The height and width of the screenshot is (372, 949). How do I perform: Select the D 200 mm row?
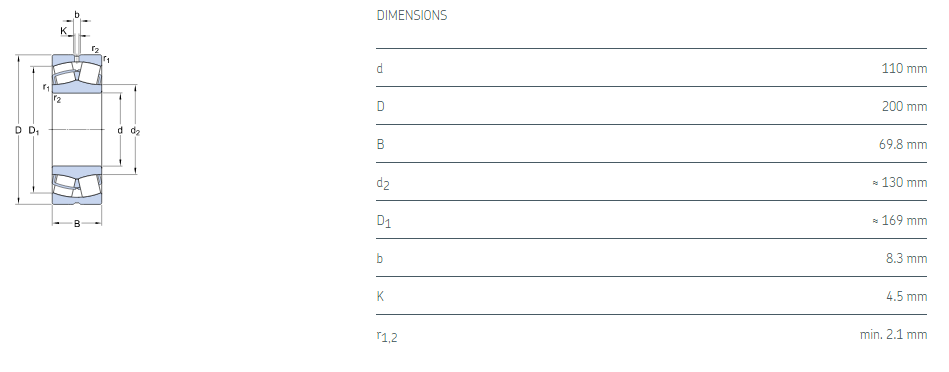[651, 106]
